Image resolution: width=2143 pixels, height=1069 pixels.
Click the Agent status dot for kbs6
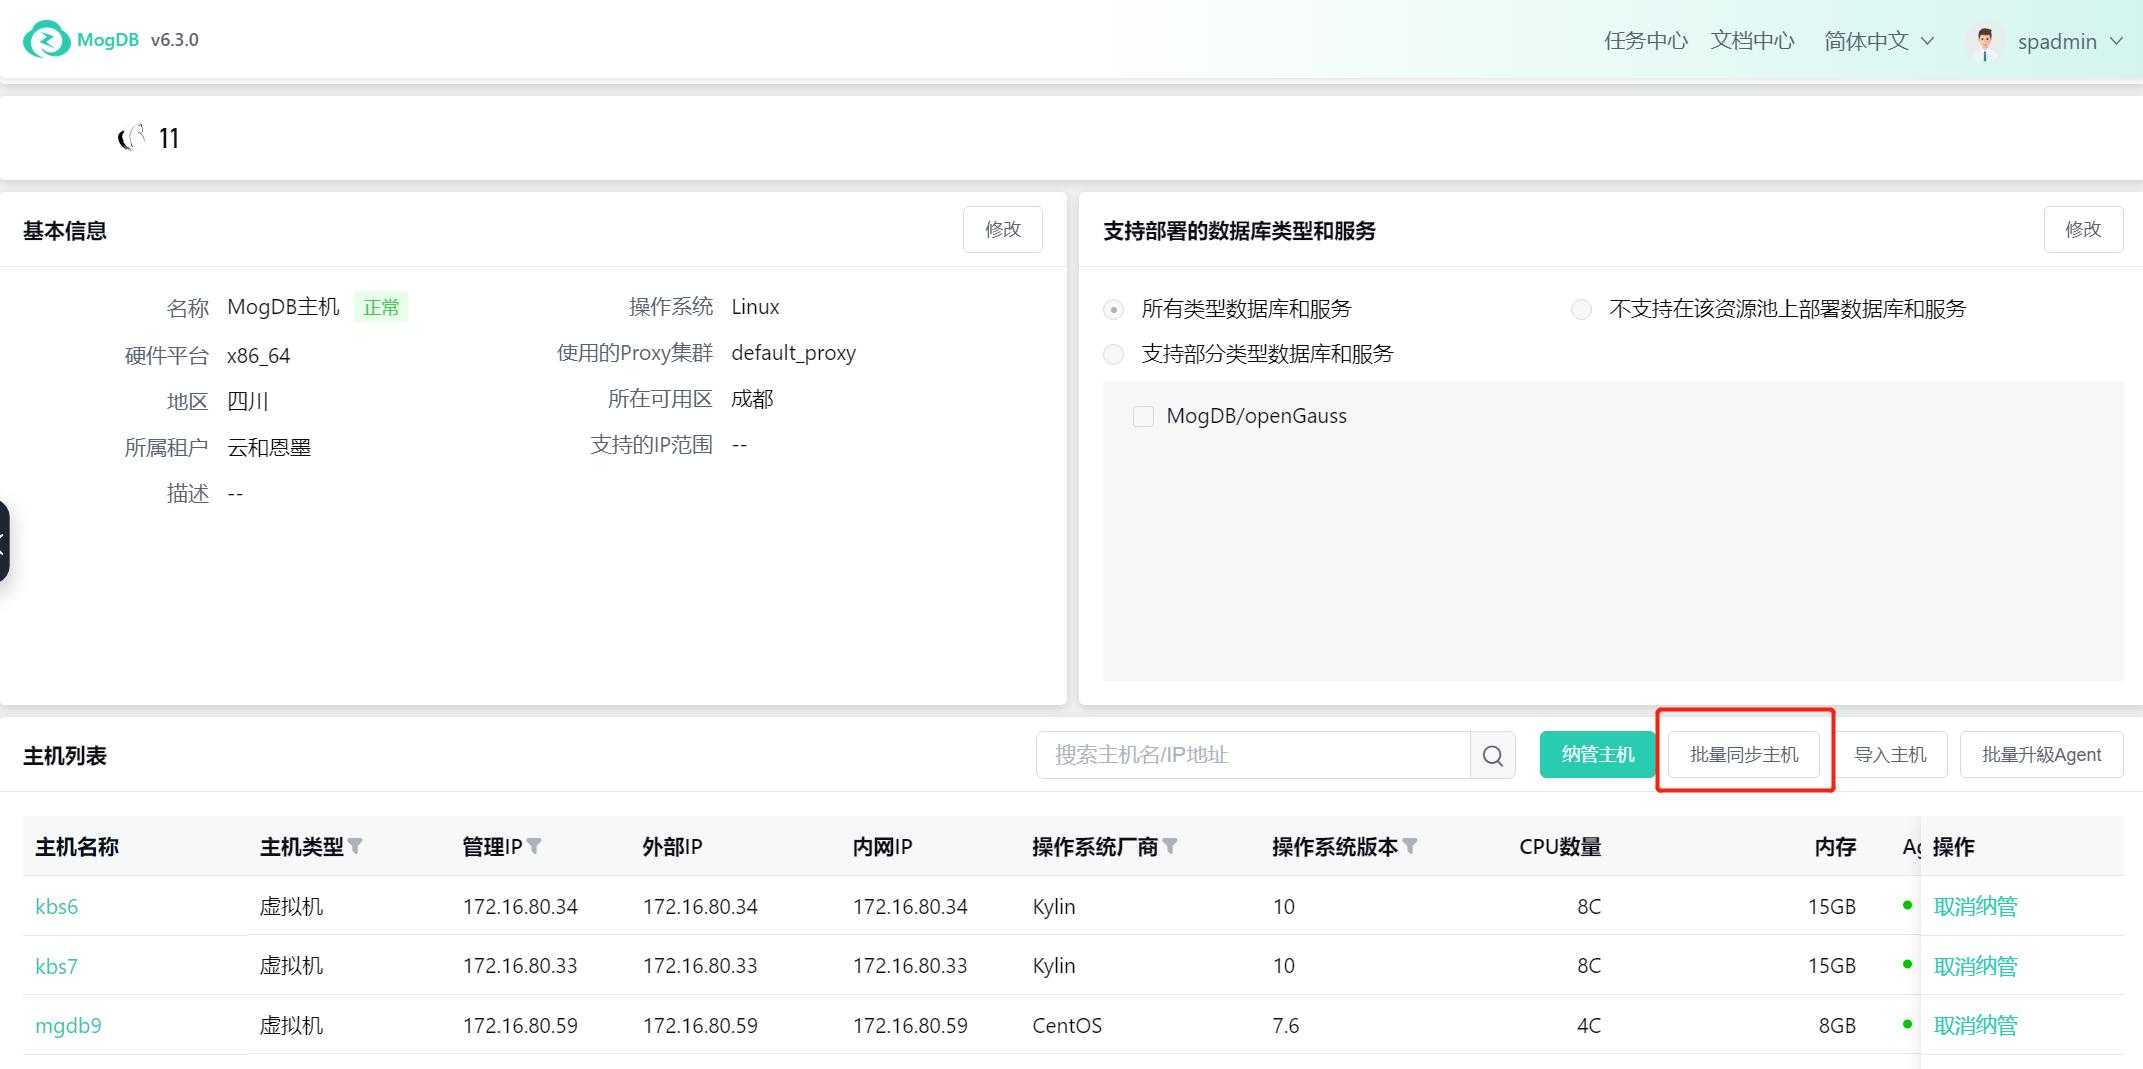[1907, 905]
